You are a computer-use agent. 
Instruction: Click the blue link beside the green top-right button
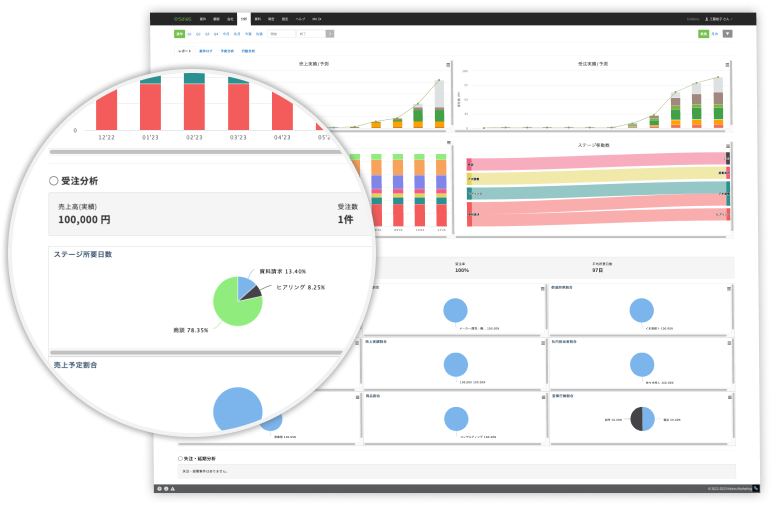tap(714, 34)
